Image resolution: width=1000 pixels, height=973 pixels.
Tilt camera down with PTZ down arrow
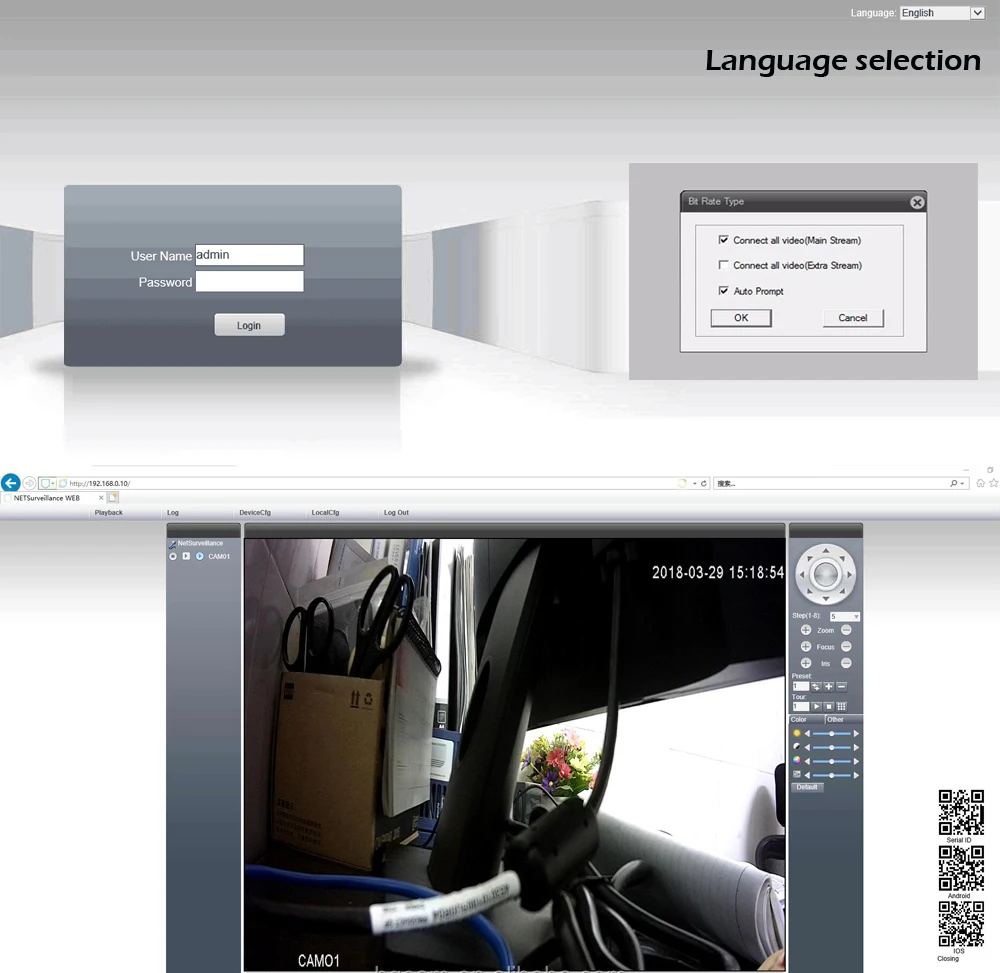click(826, 599)
